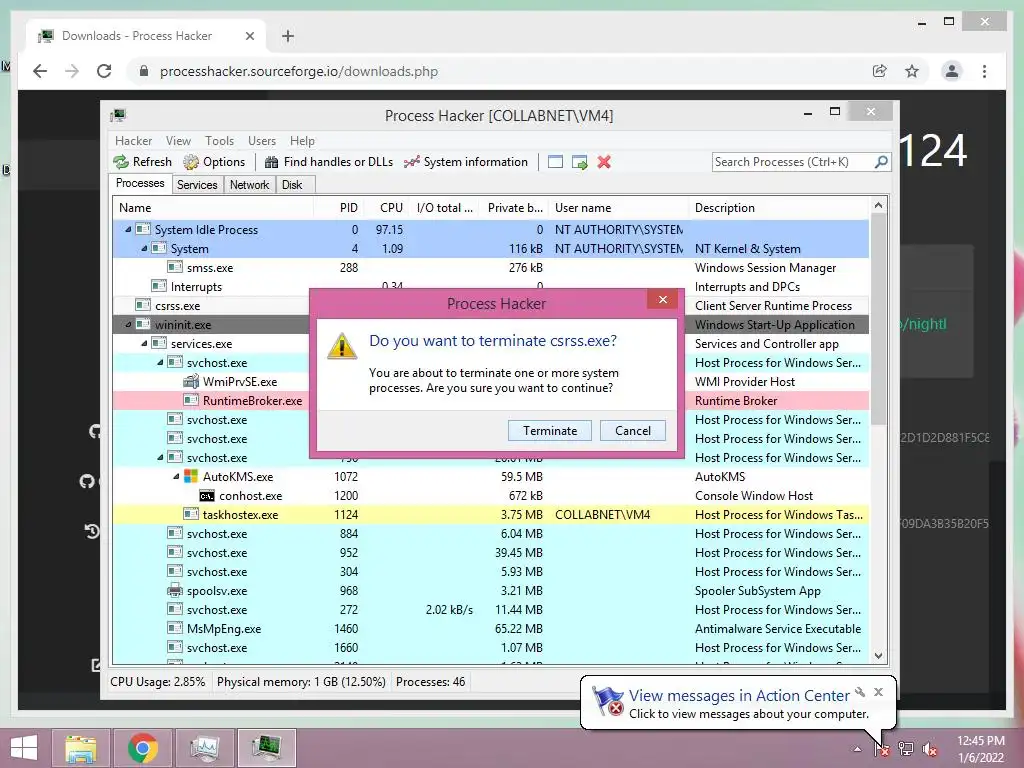Click the red X kill window icon
This screenshot has width=1024, height=768.
click(604, 162)
